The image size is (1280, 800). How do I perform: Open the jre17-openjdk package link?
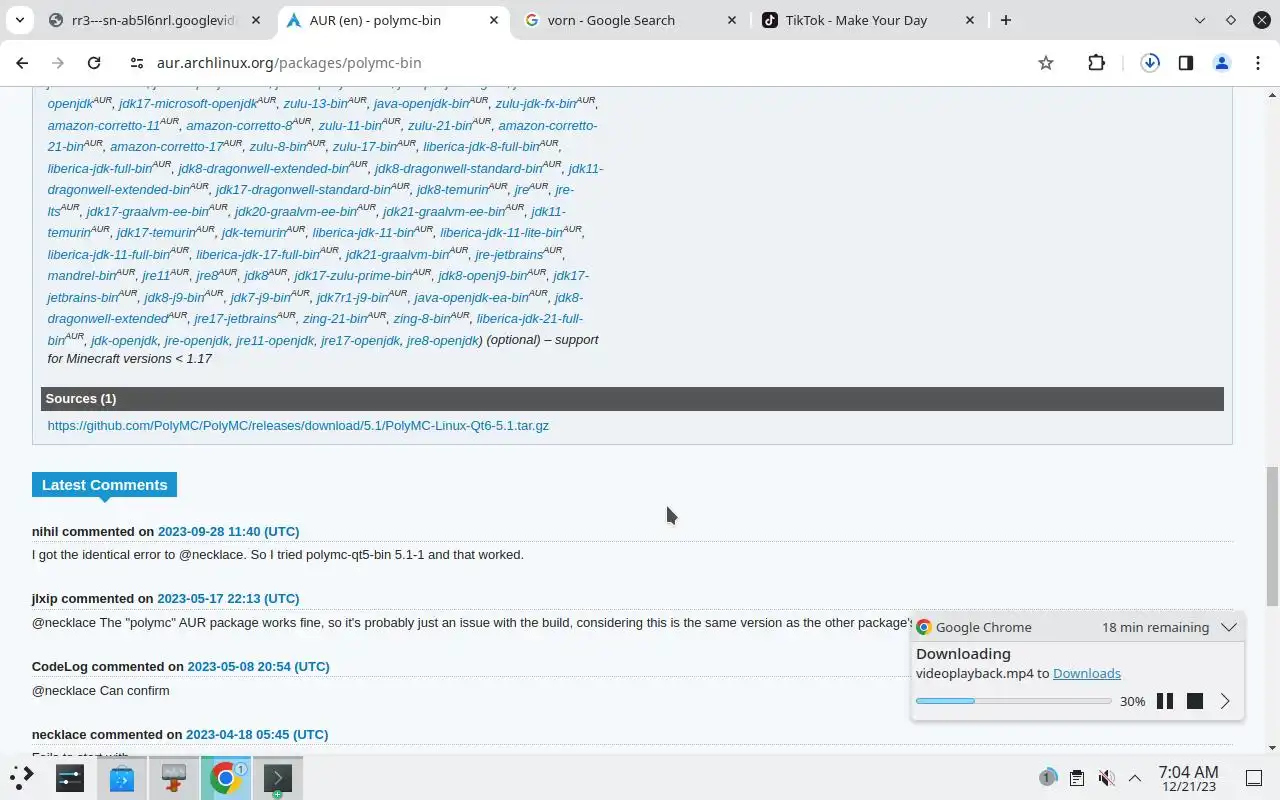point(360,340)
